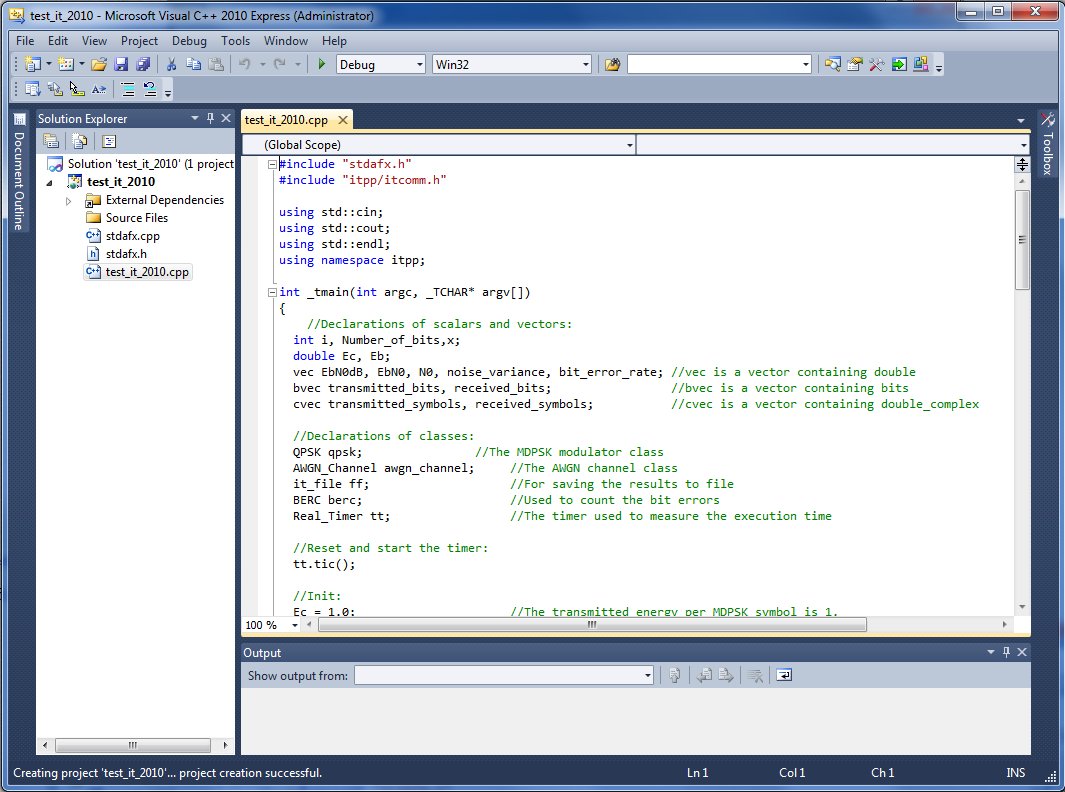Viewport: 1065px width, 792px height.
Task: Click the Add New Item toolbar icon
Action: click(66, 65)
